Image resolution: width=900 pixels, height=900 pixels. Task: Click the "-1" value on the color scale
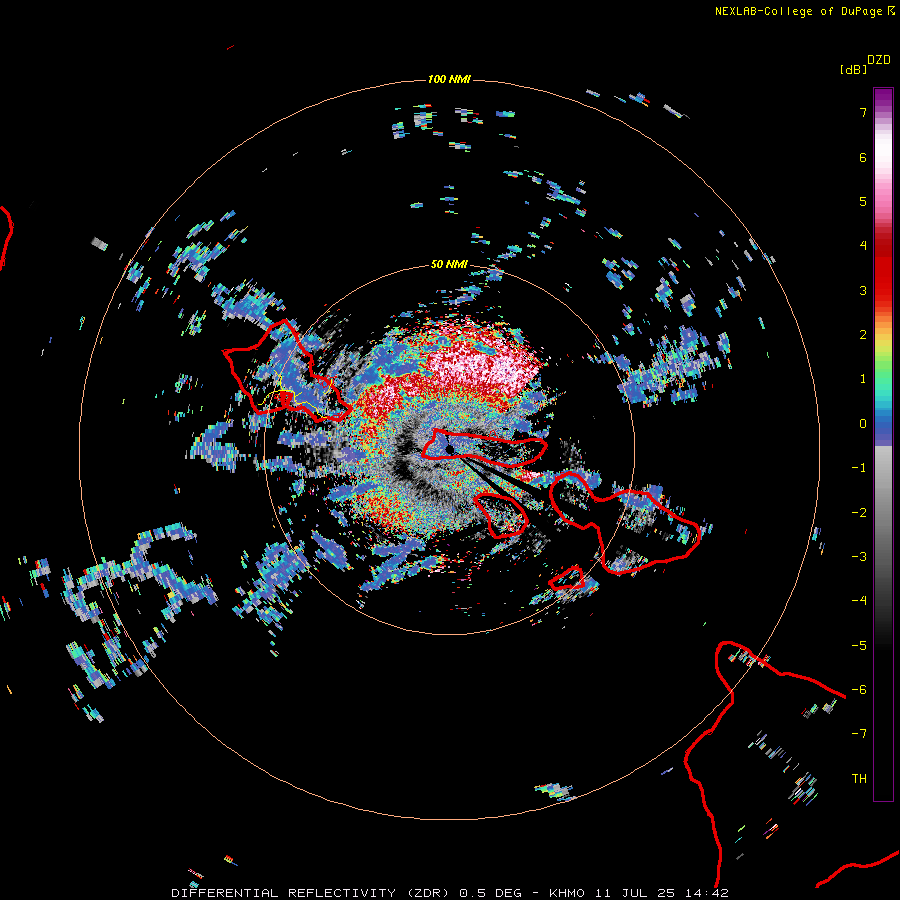(x=859, y=468)
